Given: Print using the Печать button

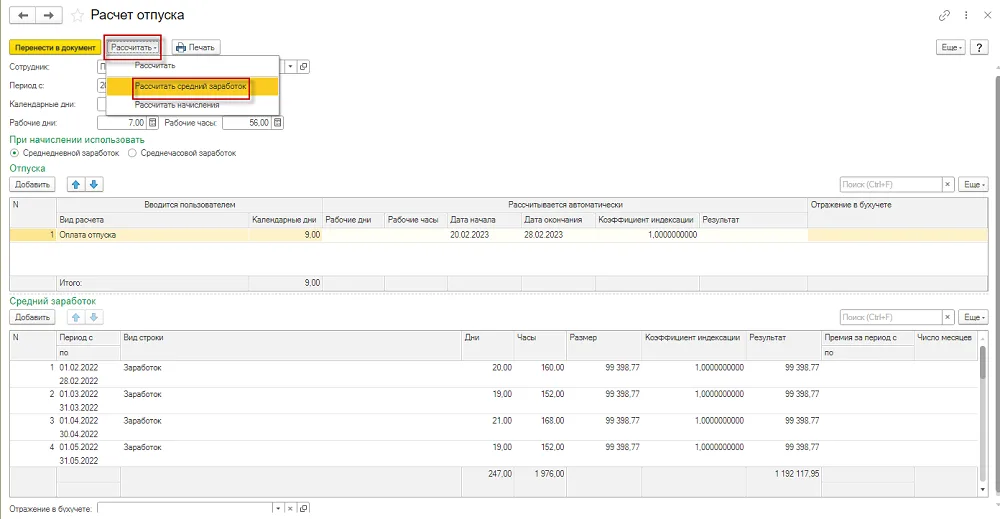Looking at the screenshot, I should pos(196,47).
